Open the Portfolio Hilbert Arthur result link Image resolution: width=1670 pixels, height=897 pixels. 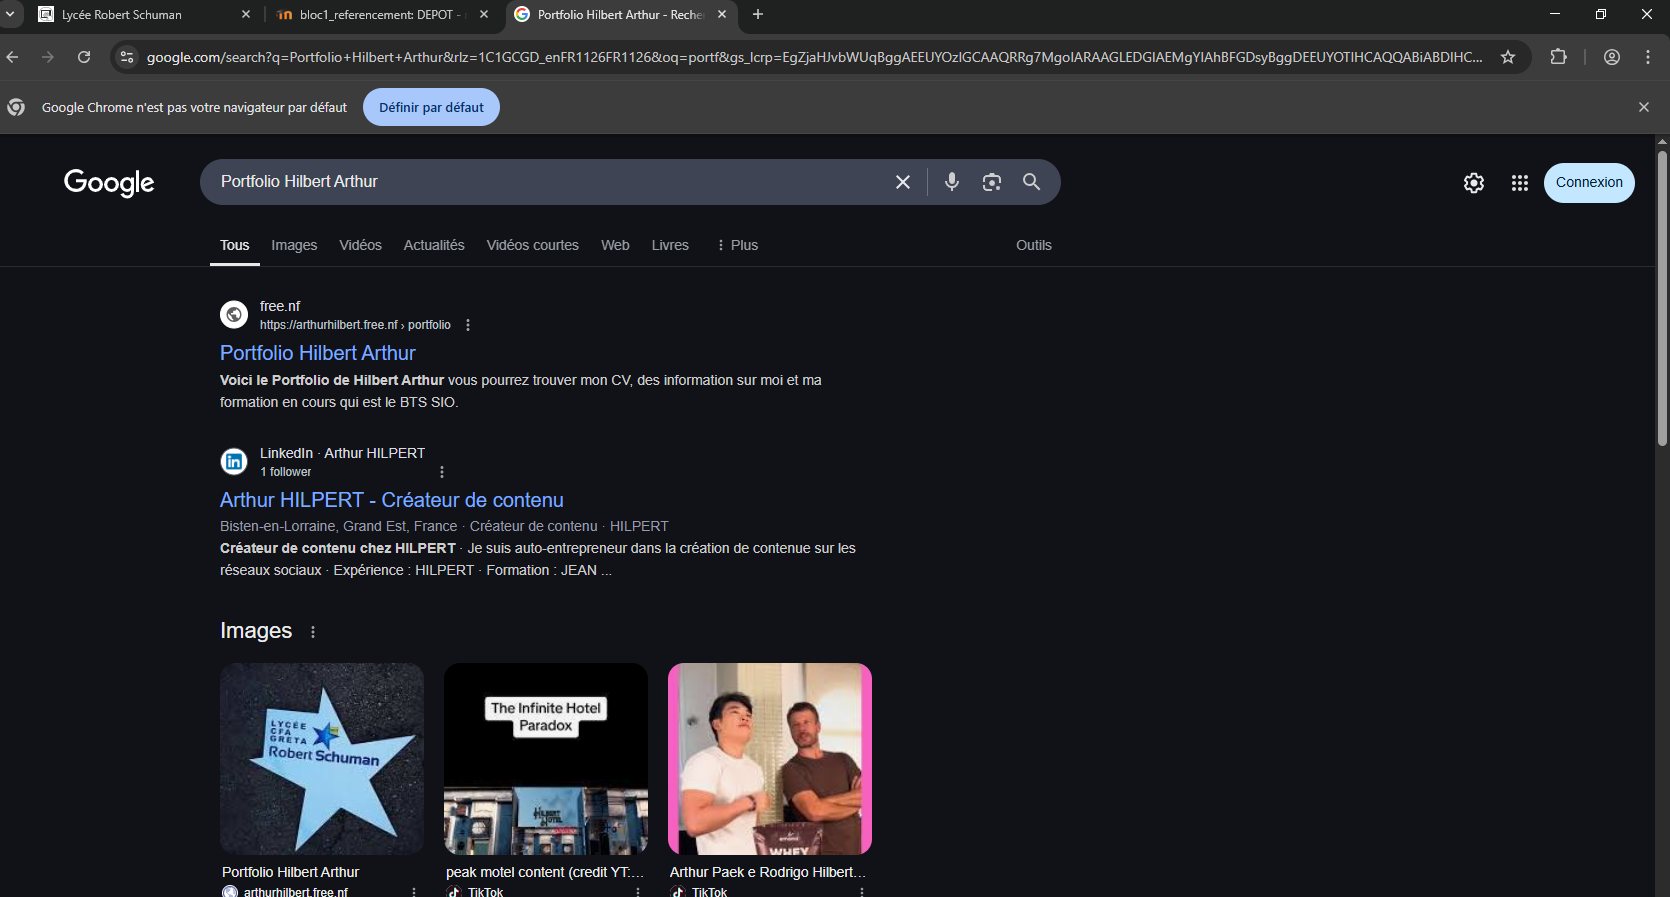coord(318,353)
